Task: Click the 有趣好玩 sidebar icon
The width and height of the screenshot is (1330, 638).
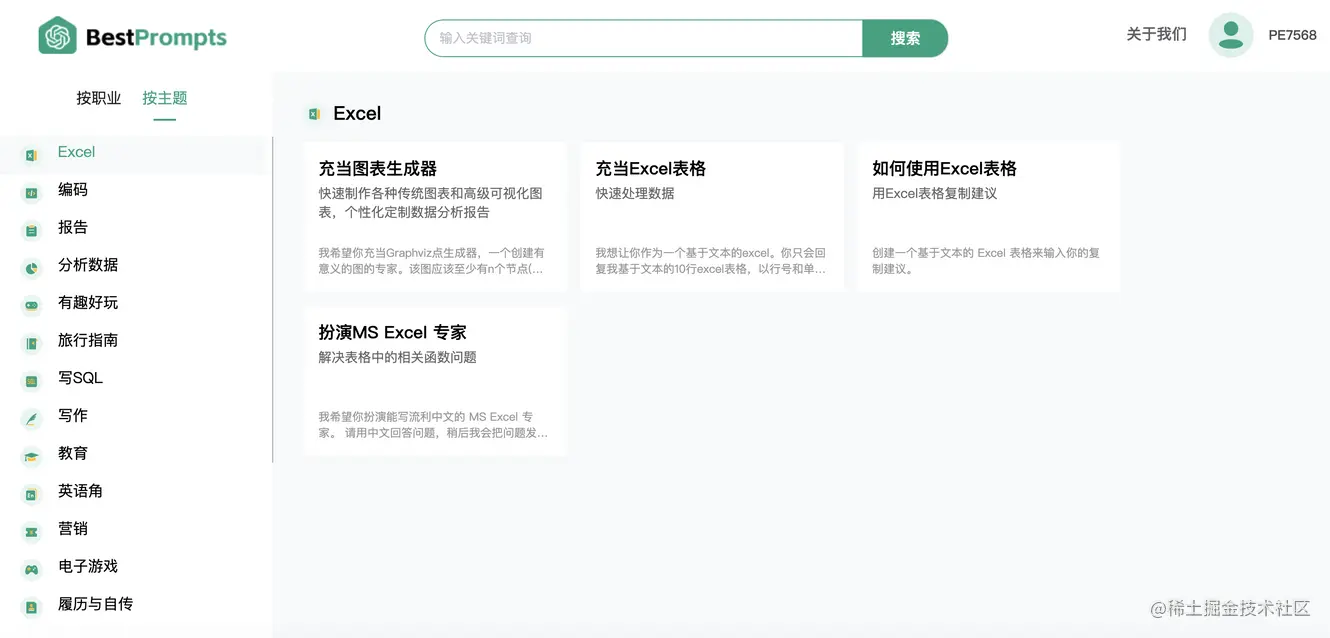Action: (31, 305)
